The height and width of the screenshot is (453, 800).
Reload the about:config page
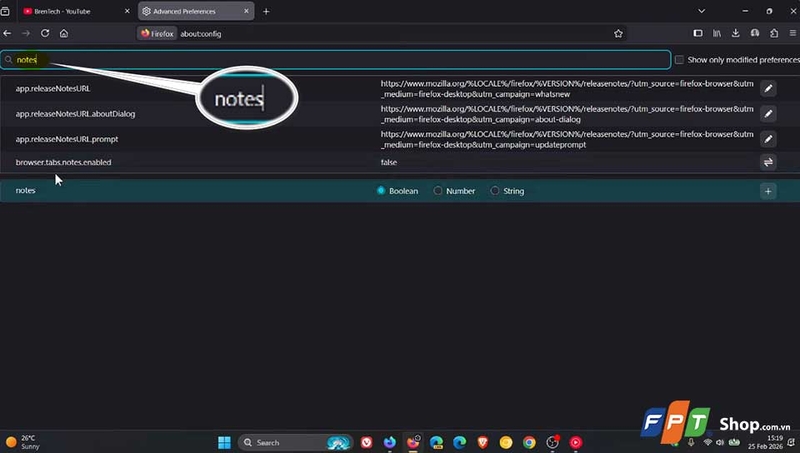pyautogui.click(x=45, y=33)
